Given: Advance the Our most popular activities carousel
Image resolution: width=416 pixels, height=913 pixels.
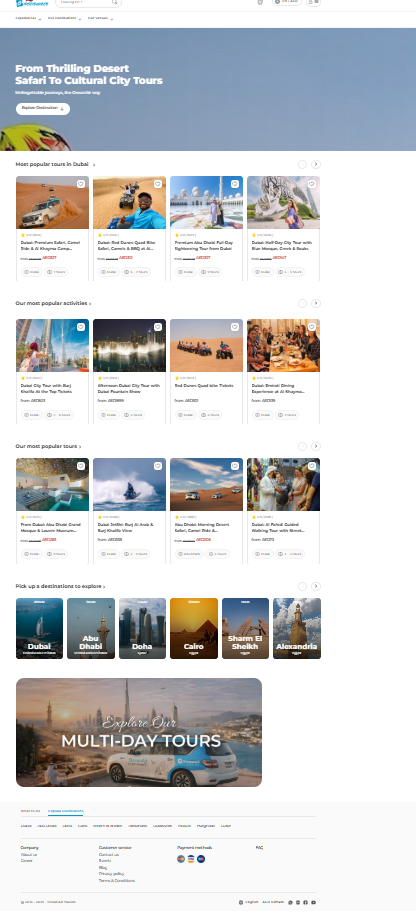Looking at the screenshot, I should 316,303.
